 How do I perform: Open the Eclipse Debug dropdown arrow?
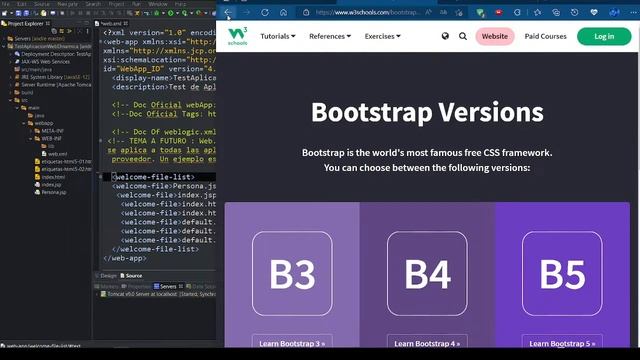163,13
